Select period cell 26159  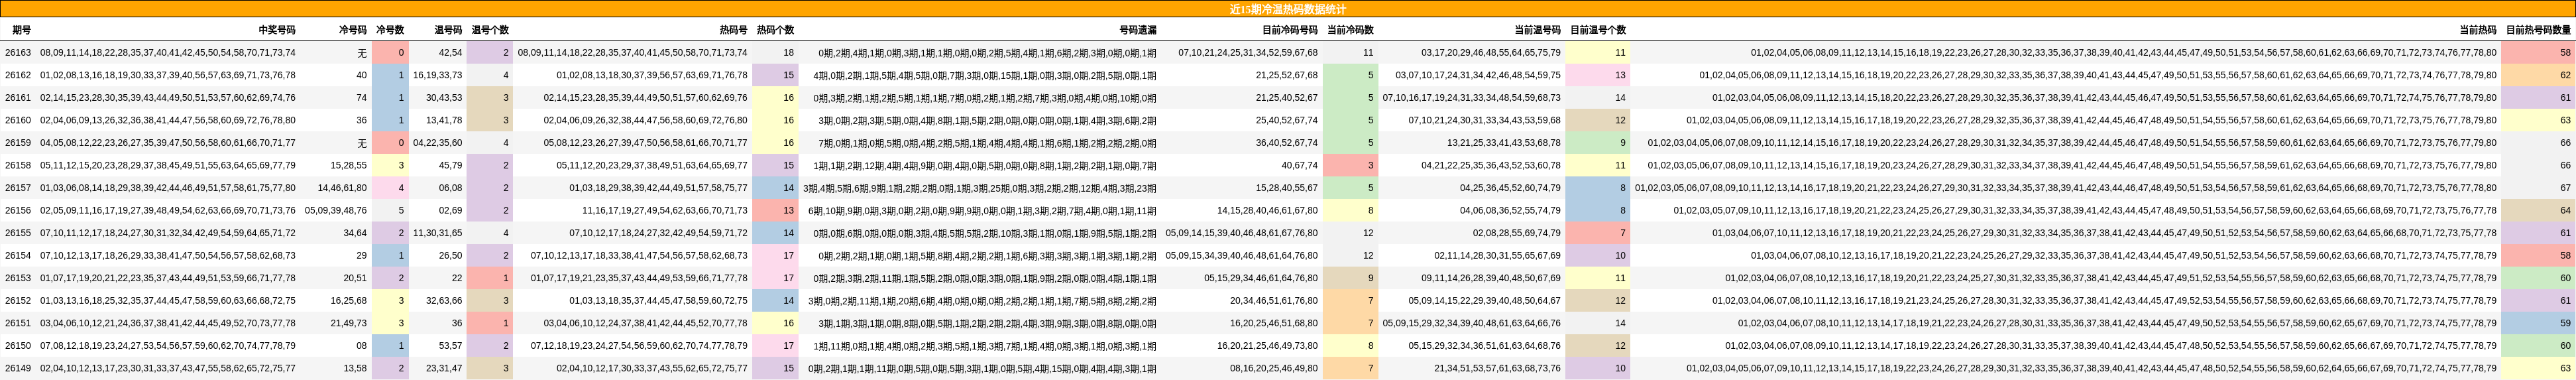18,143
